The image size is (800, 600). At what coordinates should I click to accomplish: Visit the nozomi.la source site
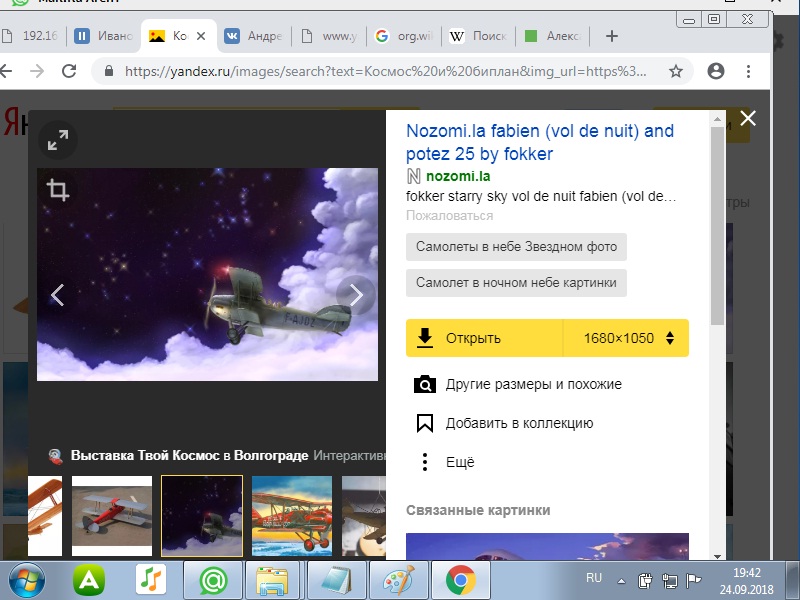[x=458, y=177]
